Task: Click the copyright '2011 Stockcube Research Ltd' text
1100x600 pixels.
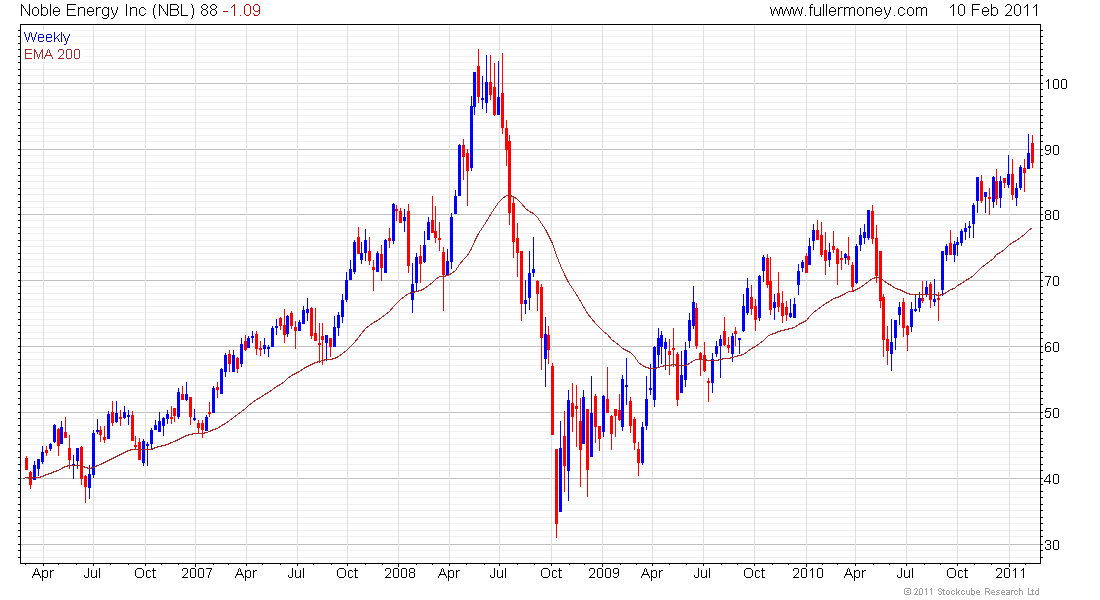Action: (x=972, y=592)
